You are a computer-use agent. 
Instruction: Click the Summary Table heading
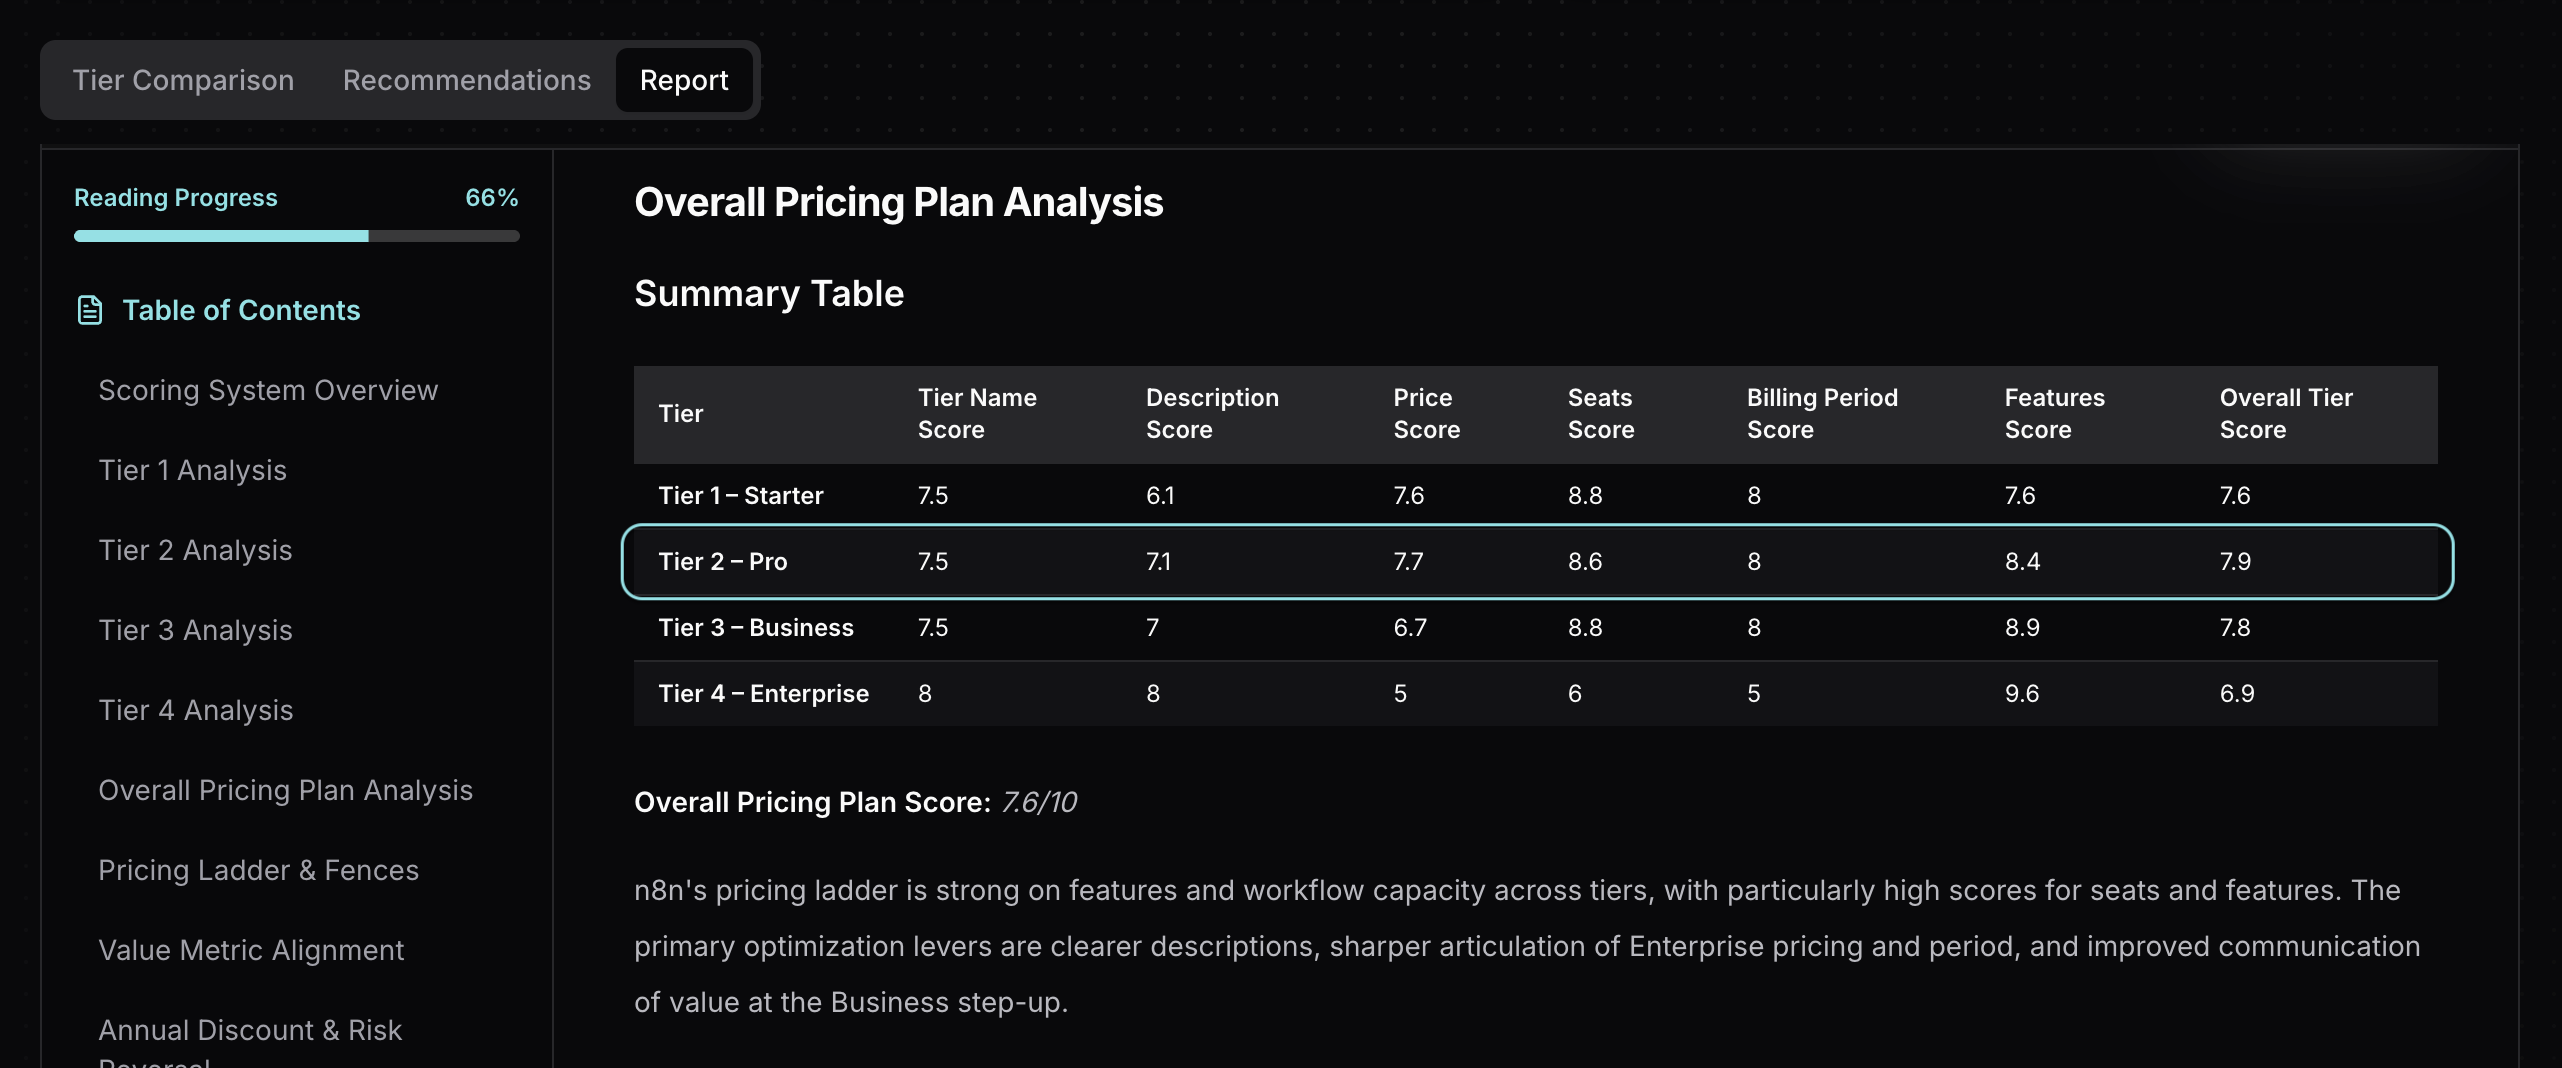[768, 293]
